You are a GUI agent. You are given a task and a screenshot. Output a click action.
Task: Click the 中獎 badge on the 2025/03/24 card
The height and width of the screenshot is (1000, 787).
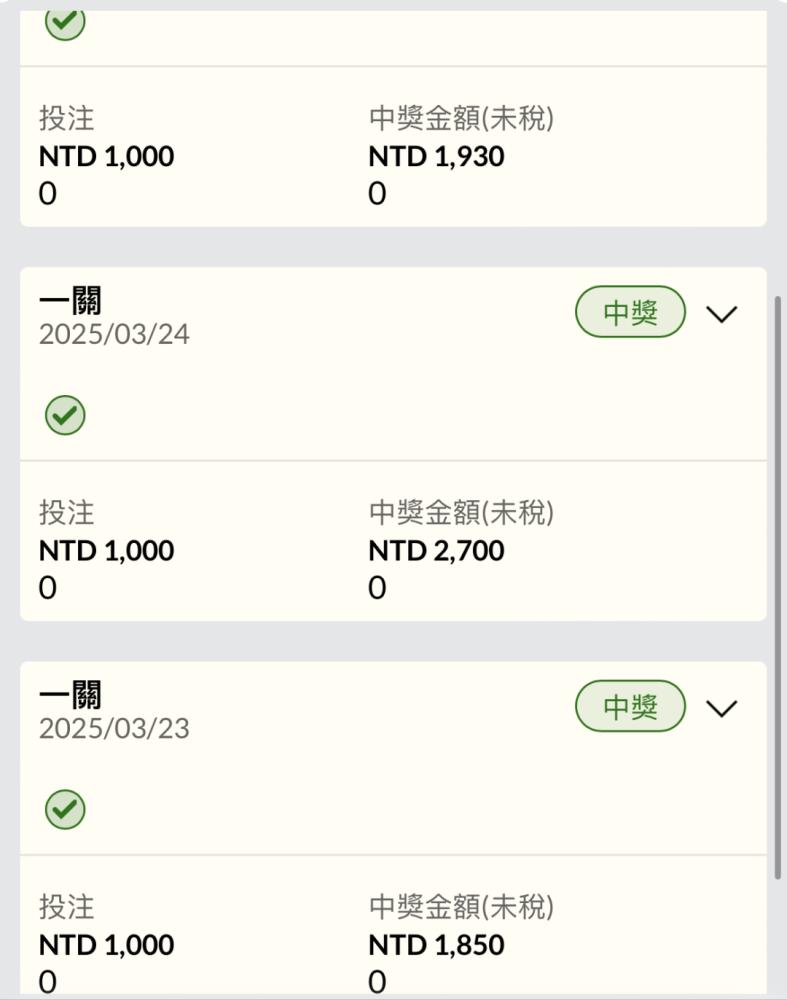[x=630, y=312]
